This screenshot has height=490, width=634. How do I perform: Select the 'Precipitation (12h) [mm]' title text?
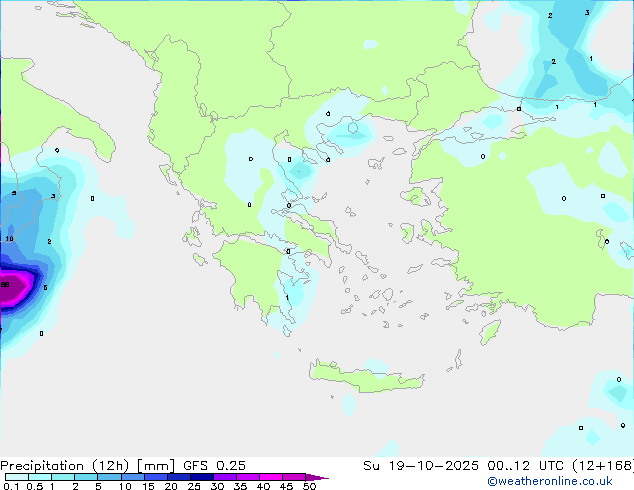point(87,466)
